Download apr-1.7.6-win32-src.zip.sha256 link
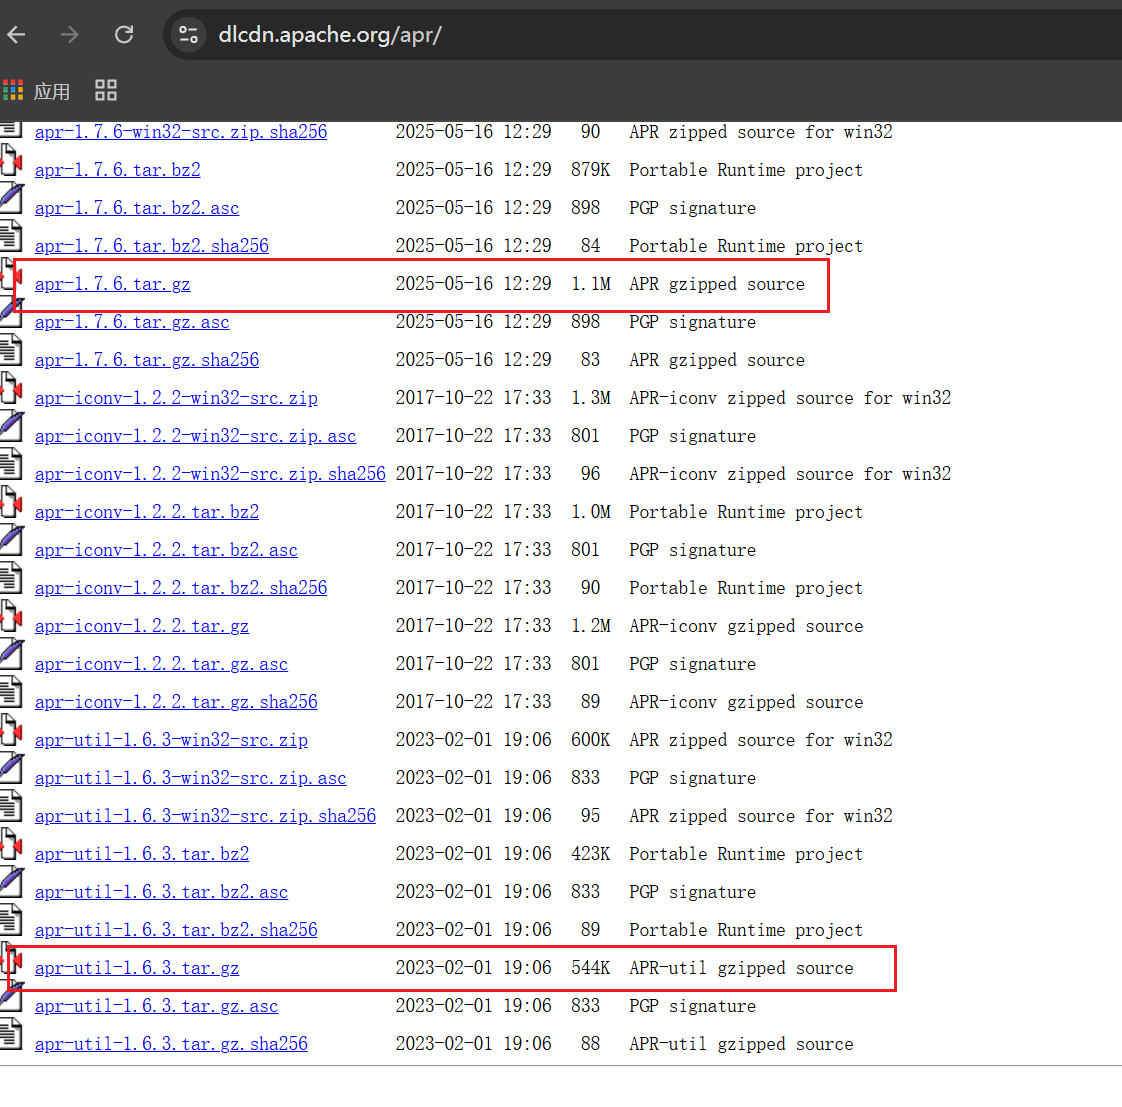1122x1107 pixels. click(181, 132)
